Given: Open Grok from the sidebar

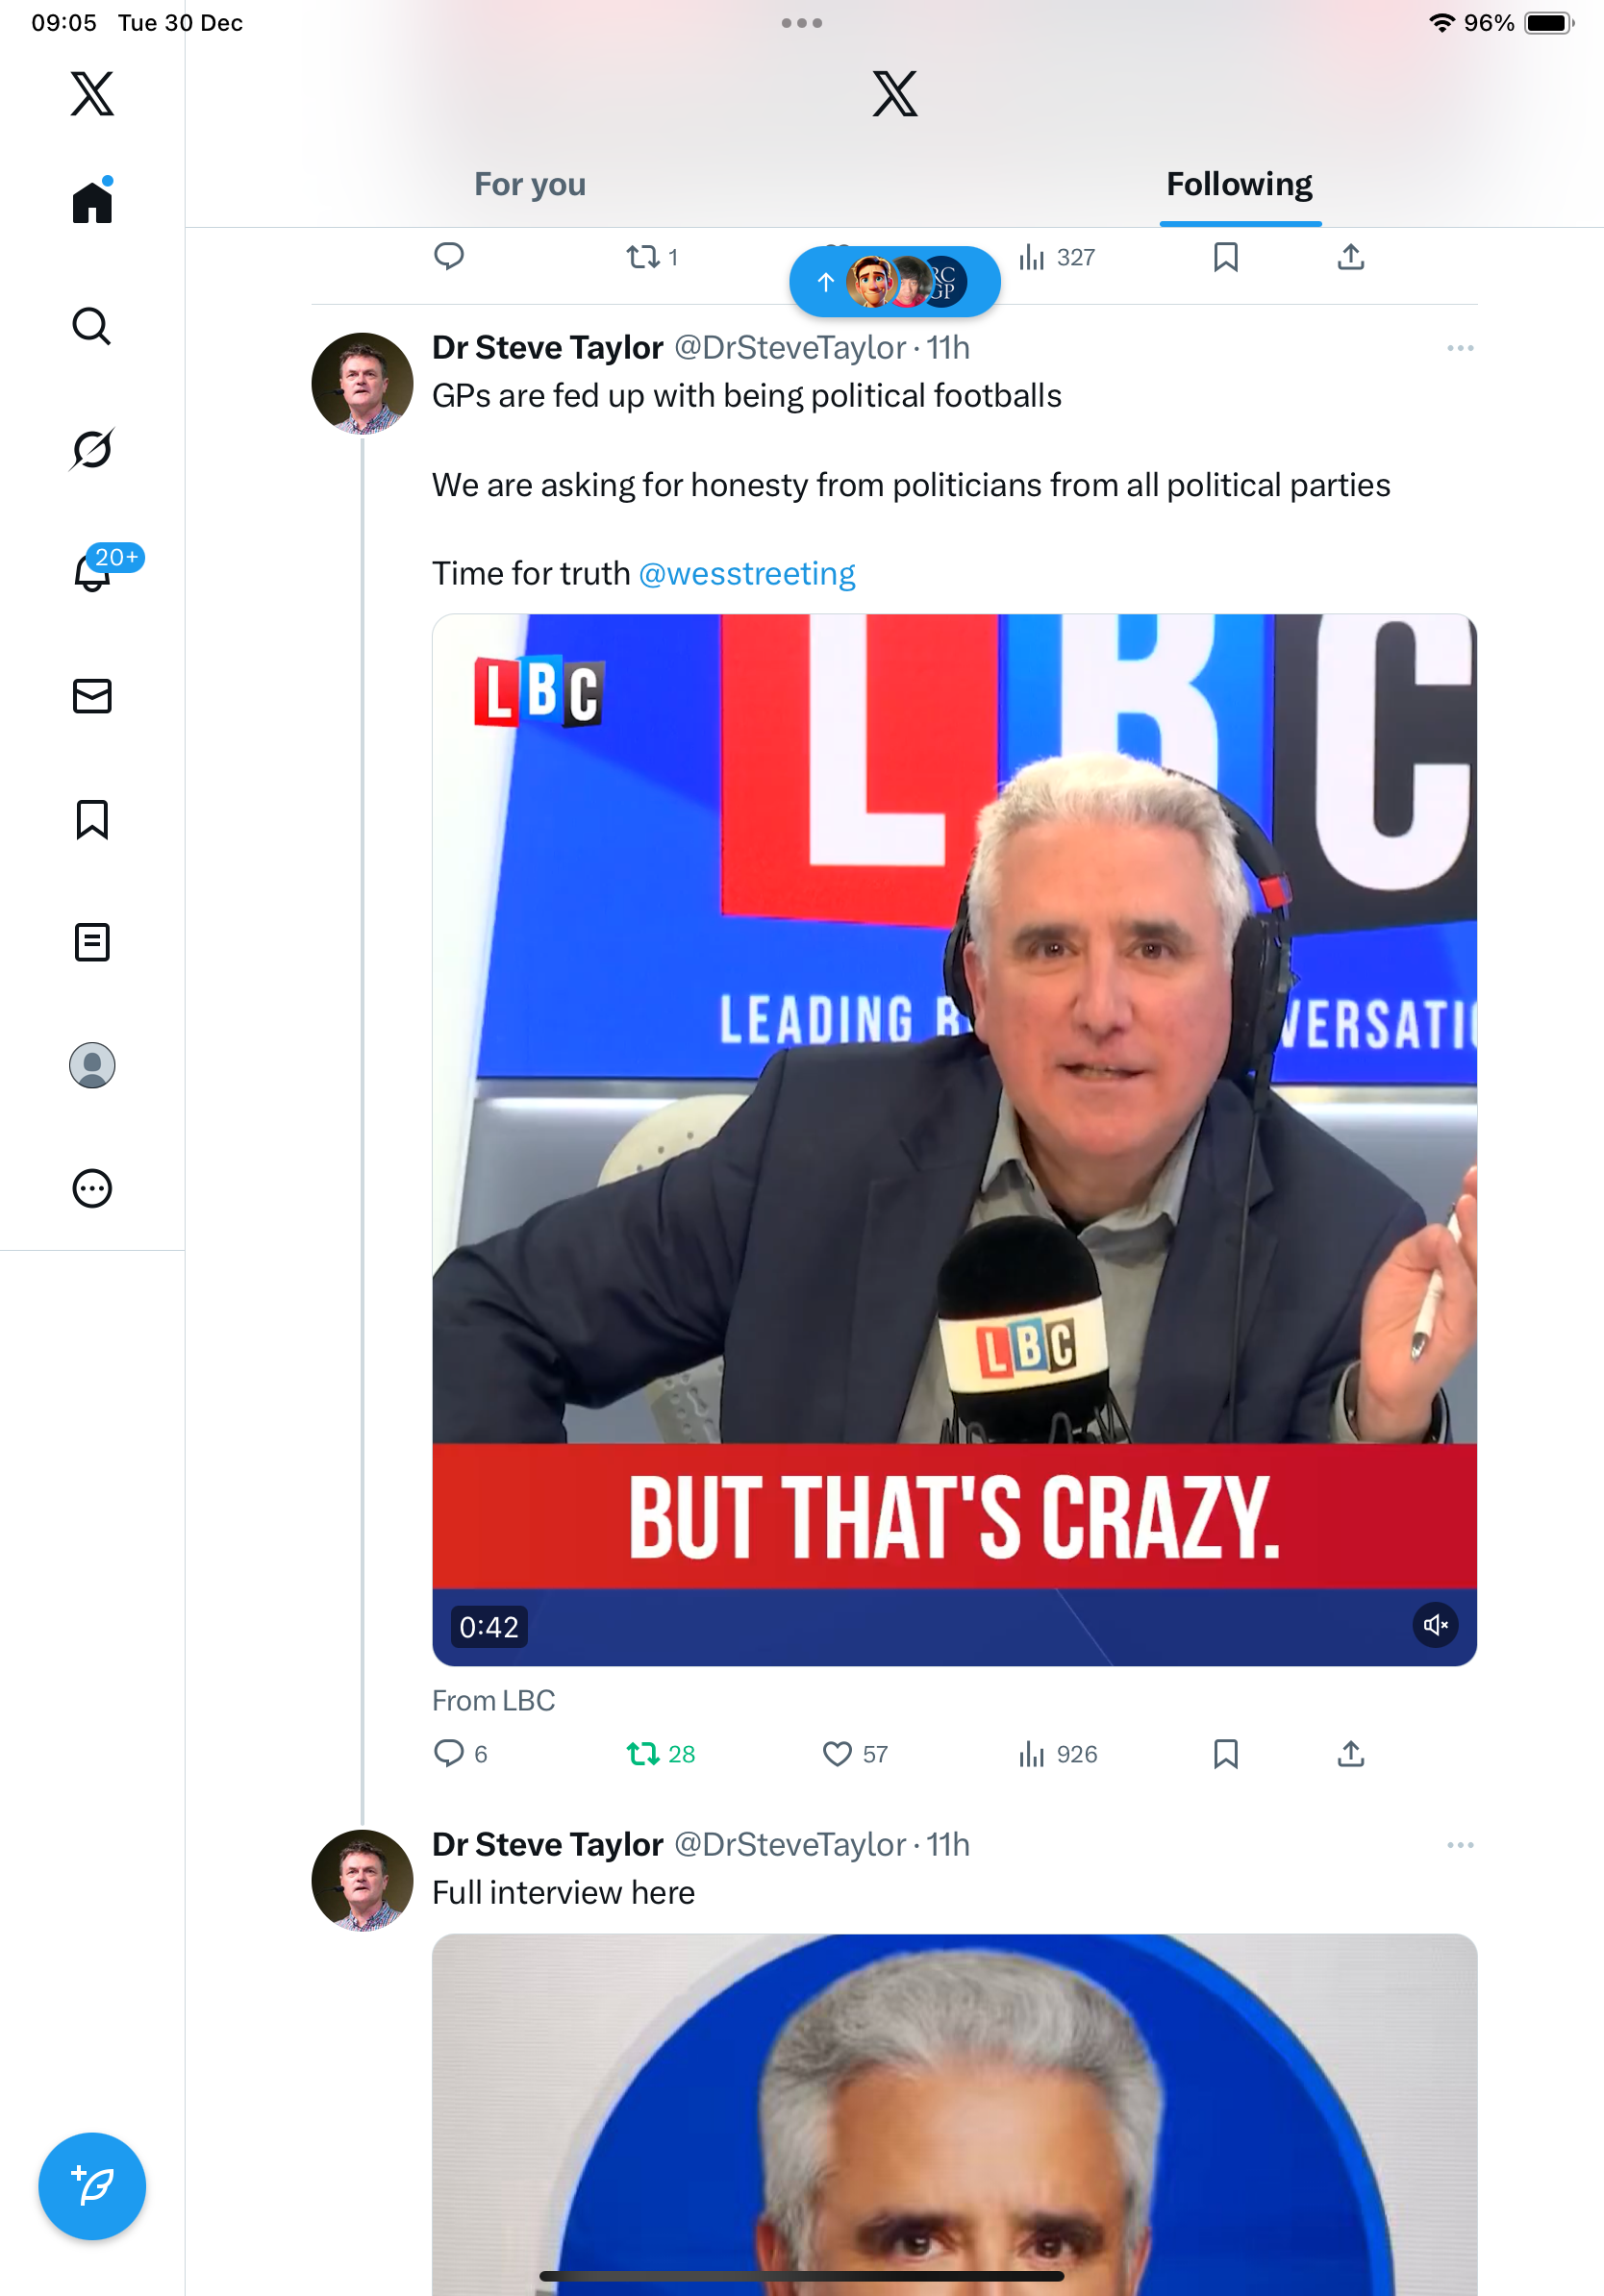Looking at the screenshot, I should tap(92, 449).
